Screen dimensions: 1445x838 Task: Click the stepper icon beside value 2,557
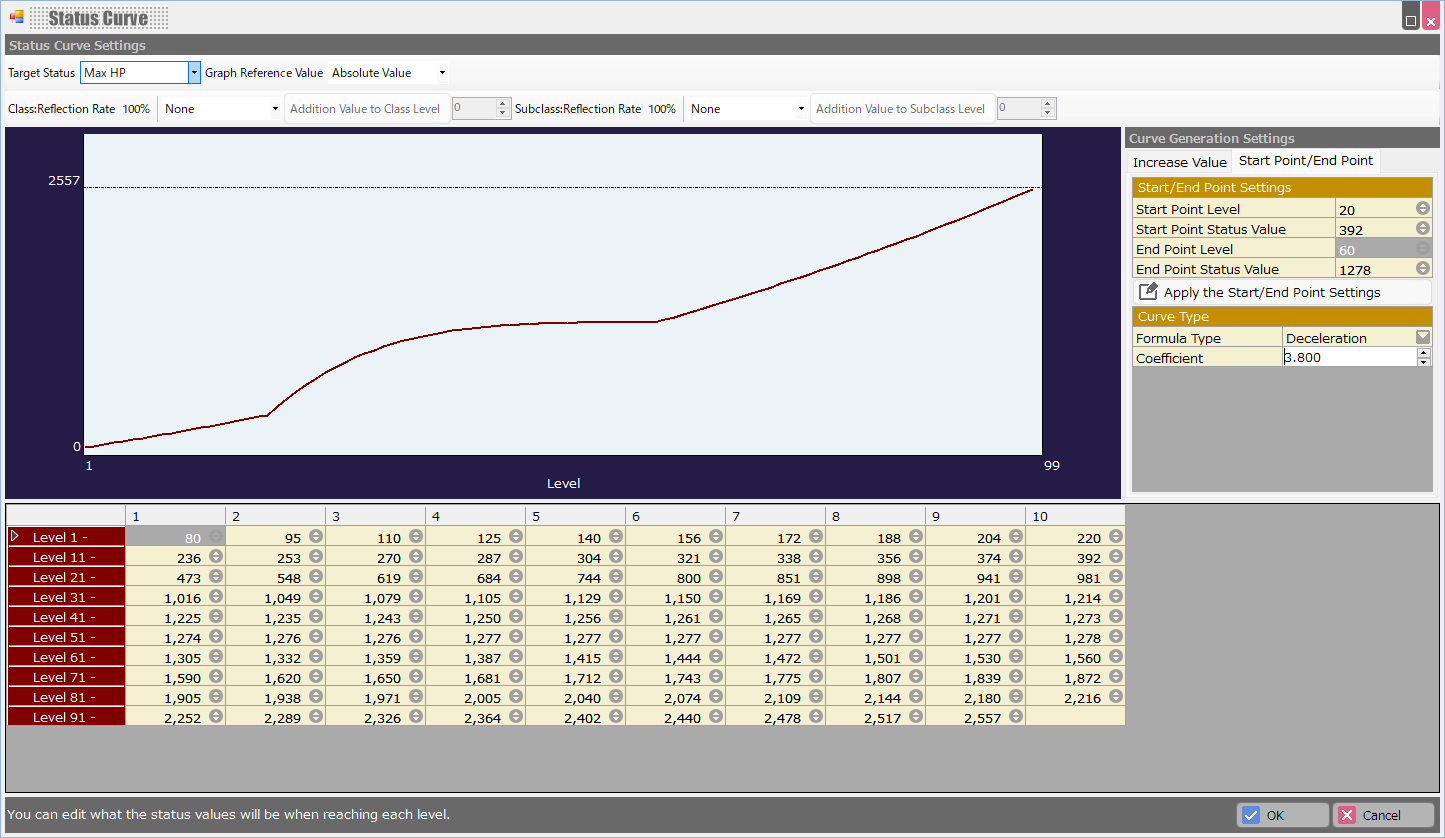click(1015, 717)
